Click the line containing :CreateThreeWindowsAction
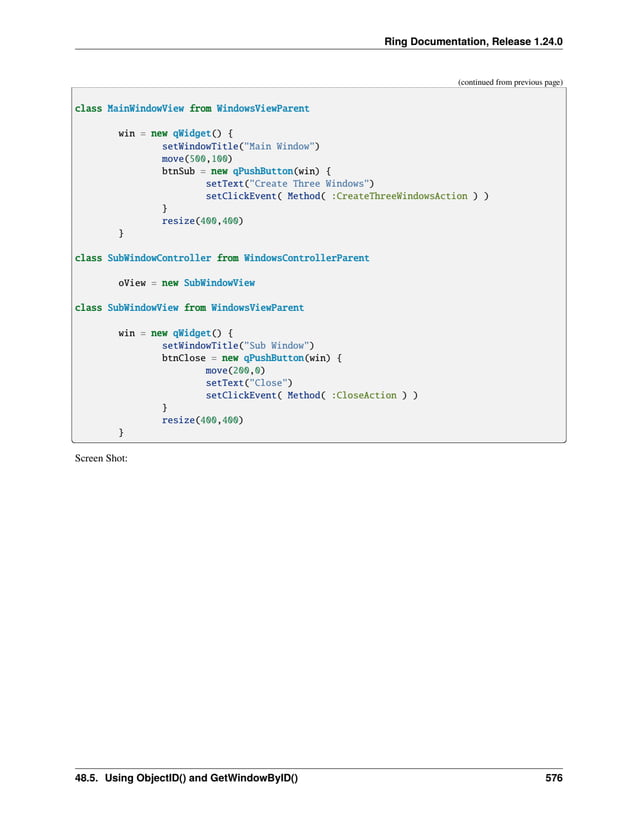The width and height of the screenshot is (638, 825). click(x=347, y=196)
